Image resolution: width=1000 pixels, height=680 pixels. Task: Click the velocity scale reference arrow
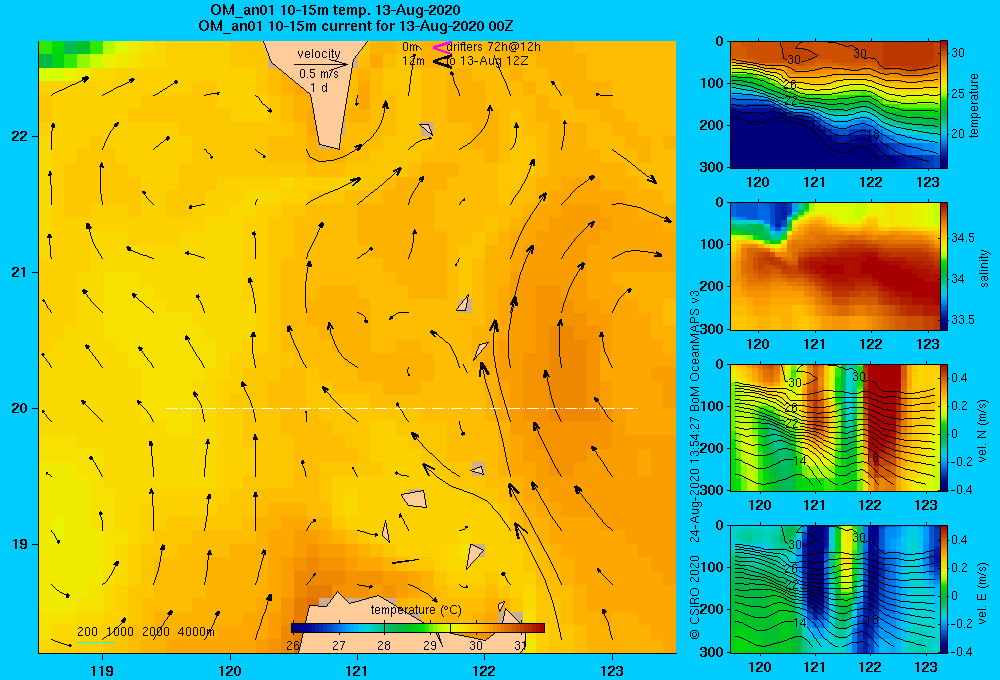click(321, 64)
